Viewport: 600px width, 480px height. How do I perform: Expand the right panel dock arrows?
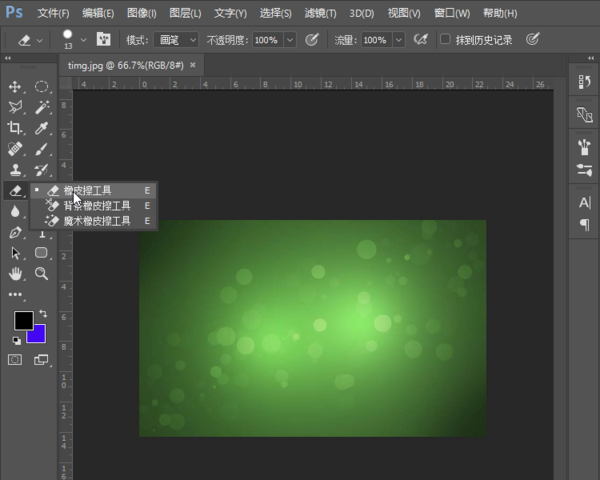pyautogui.click(x=591, y=58)
